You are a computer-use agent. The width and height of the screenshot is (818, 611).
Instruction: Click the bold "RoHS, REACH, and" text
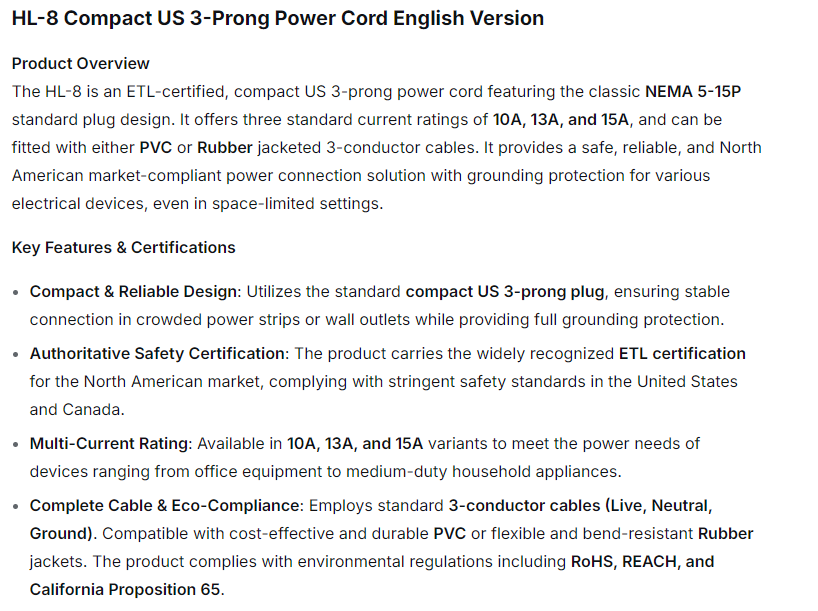[642, 561]
